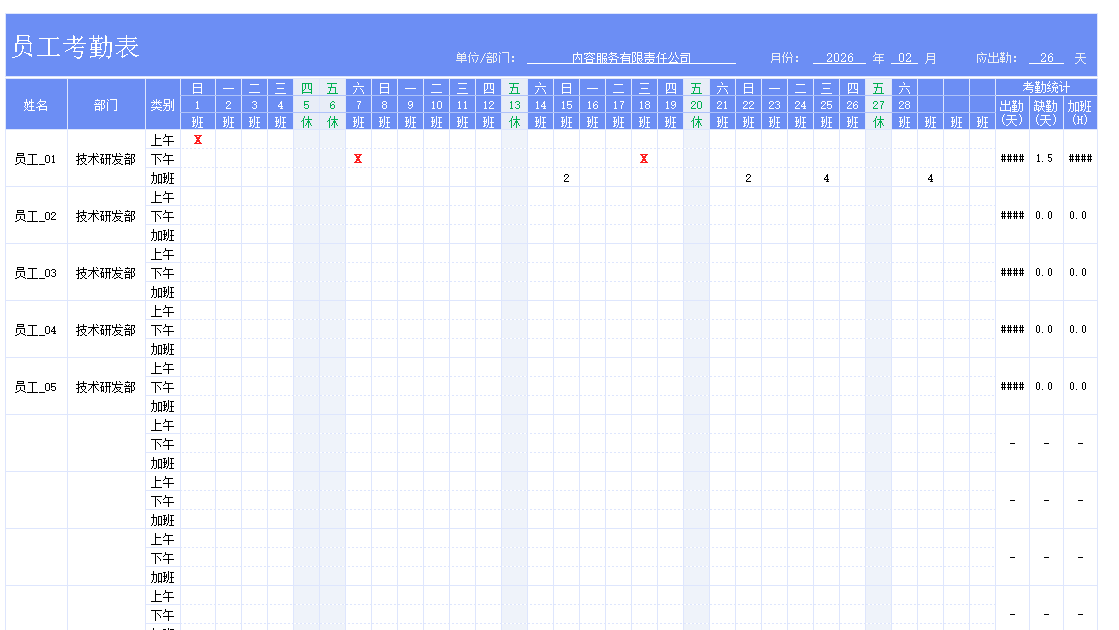Viewport: 1119px width, 630px height.
Task: Click the 加班(H) statistics column header
Action: pos(1079,112)
